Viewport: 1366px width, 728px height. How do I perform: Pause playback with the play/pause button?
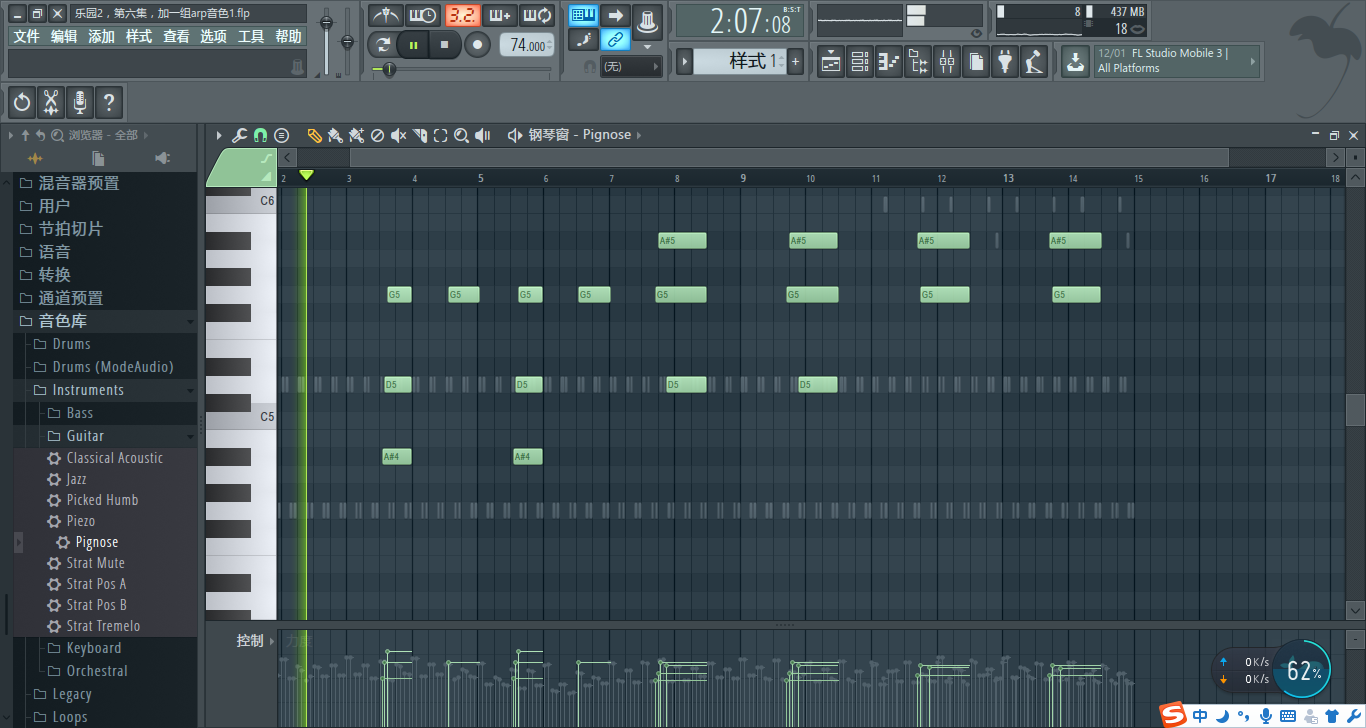(413, 44)
